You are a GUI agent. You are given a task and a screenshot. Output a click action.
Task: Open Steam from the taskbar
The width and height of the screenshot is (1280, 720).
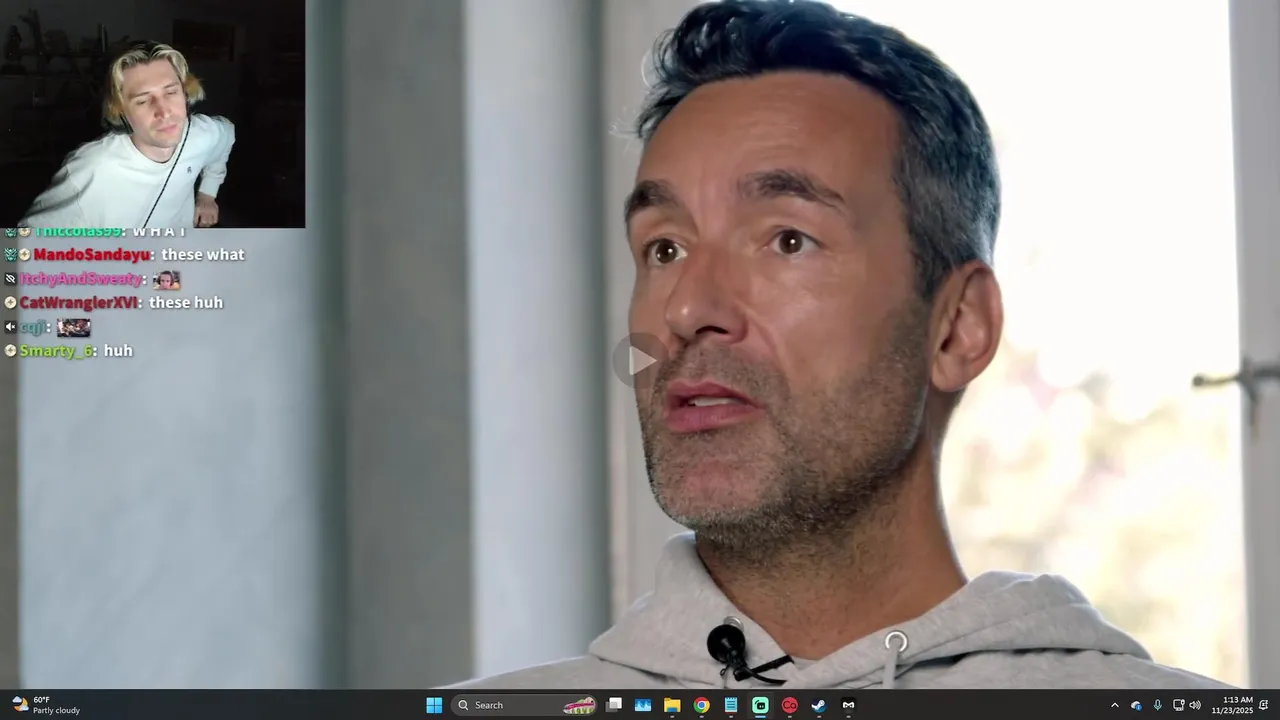(x=818, y=705)
